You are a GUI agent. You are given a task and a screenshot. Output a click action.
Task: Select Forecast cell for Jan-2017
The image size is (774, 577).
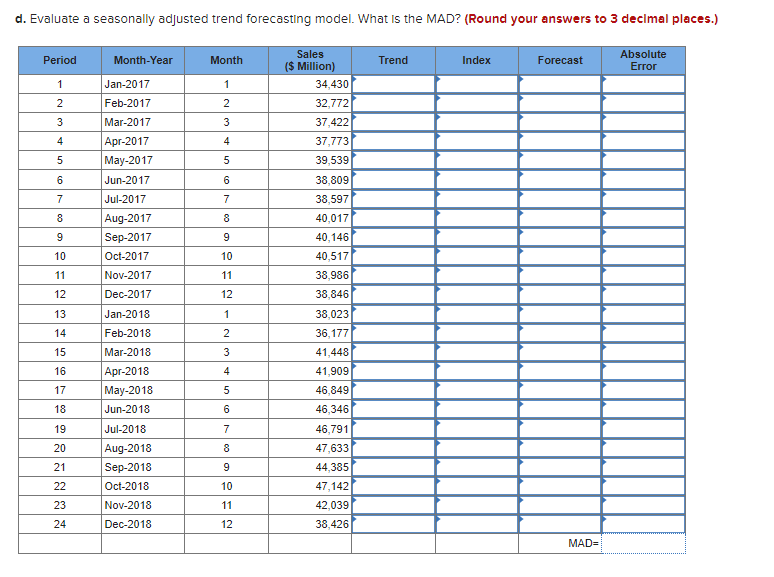[x=560, y=84]
